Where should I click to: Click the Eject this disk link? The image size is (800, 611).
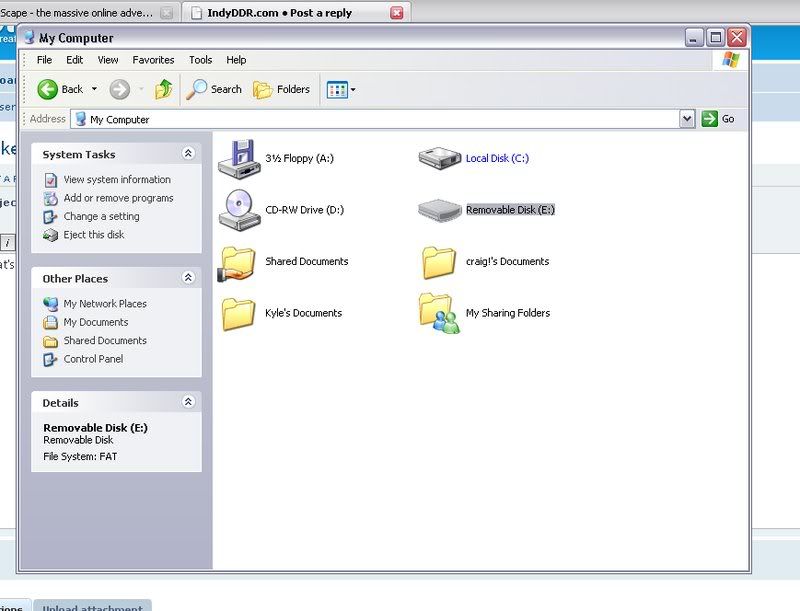coord(94,235)
